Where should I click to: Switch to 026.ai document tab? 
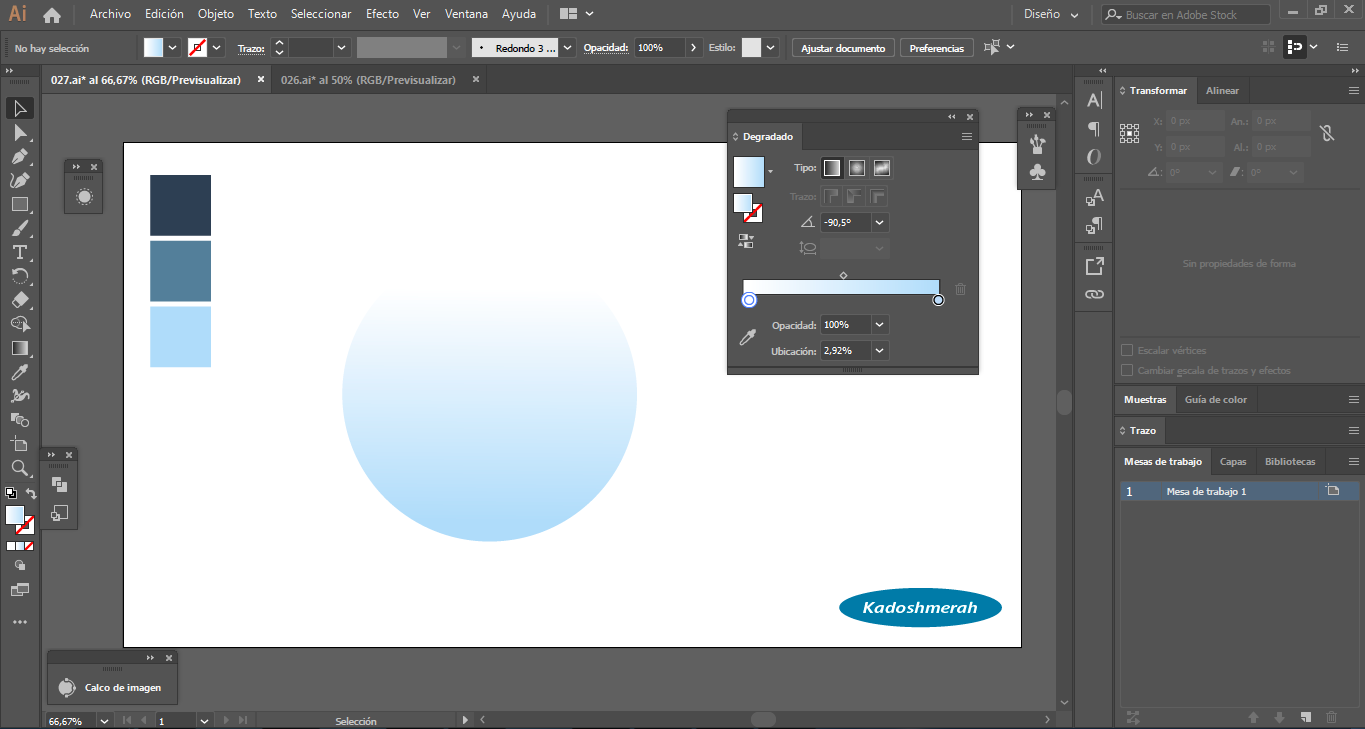(x=368, y=80)
